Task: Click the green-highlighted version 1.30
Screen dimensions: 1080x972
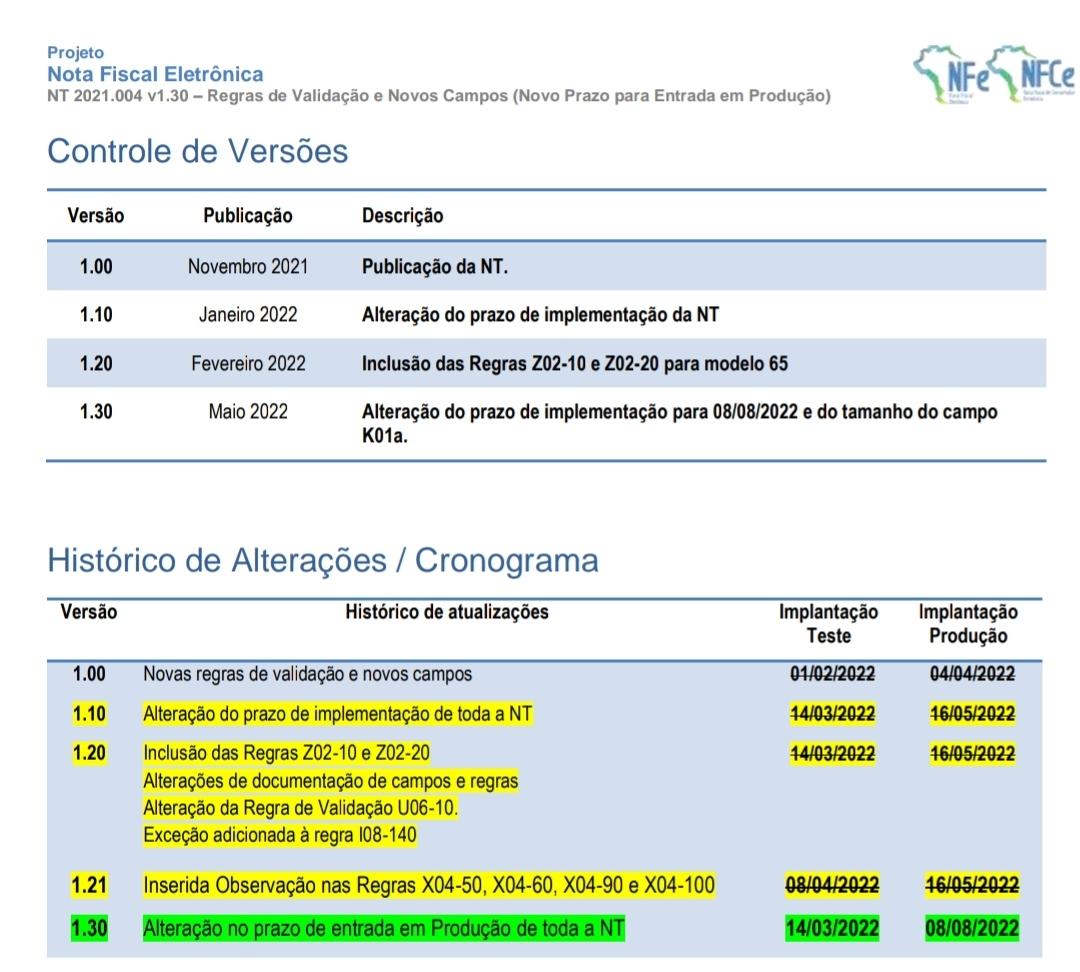Action: tap(90, 928)
